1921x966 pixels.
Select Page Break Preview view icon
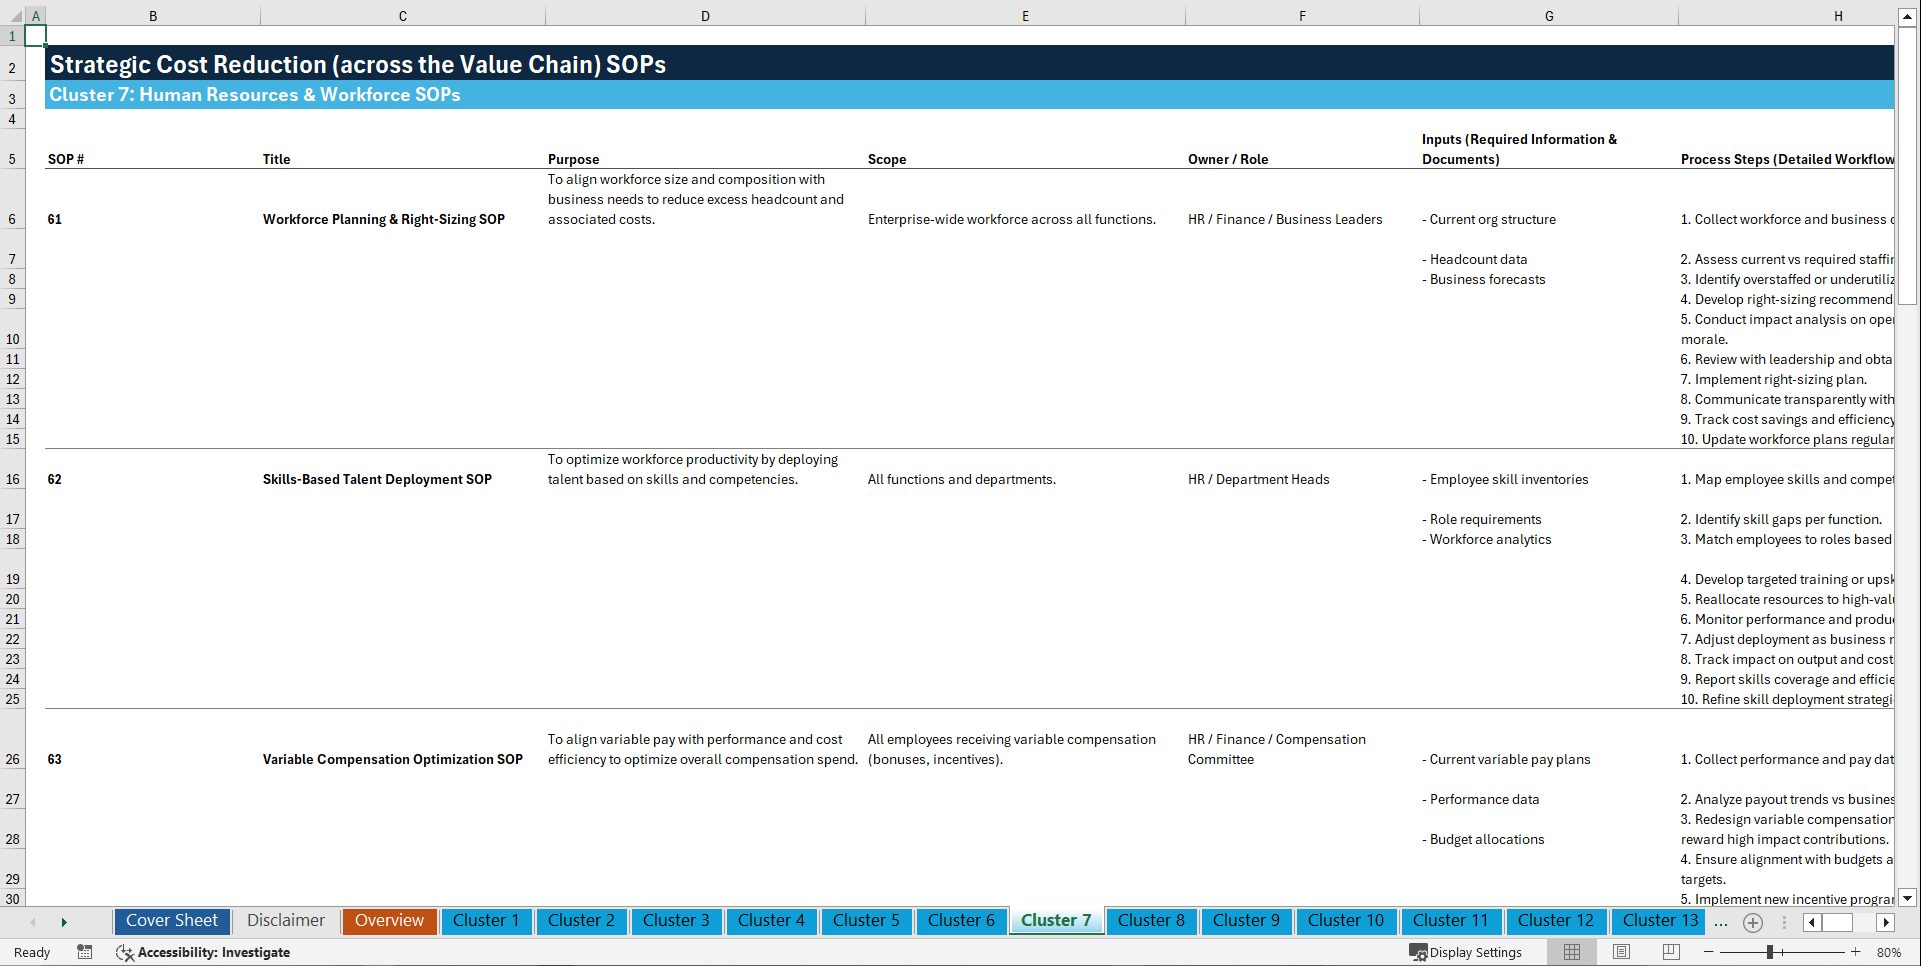(1670, 953)
